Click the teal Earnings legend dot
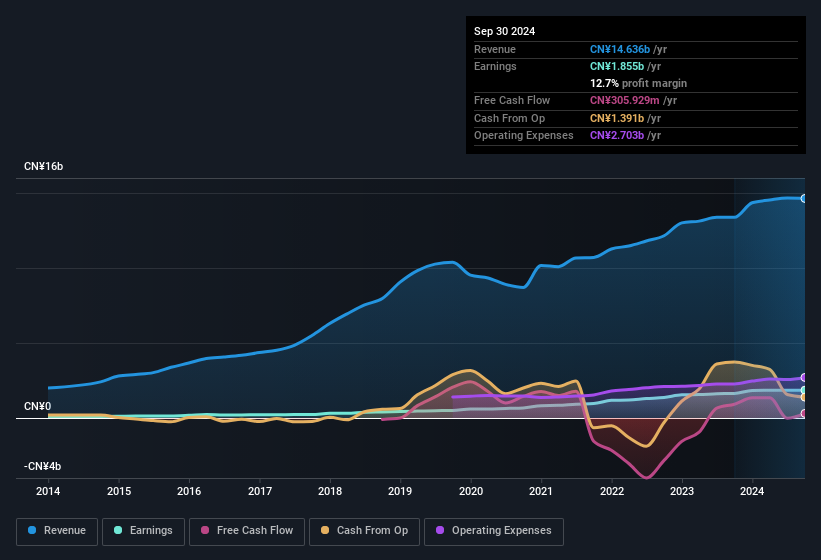This screenshot has width=821, height=560. (x=119, y=531)
